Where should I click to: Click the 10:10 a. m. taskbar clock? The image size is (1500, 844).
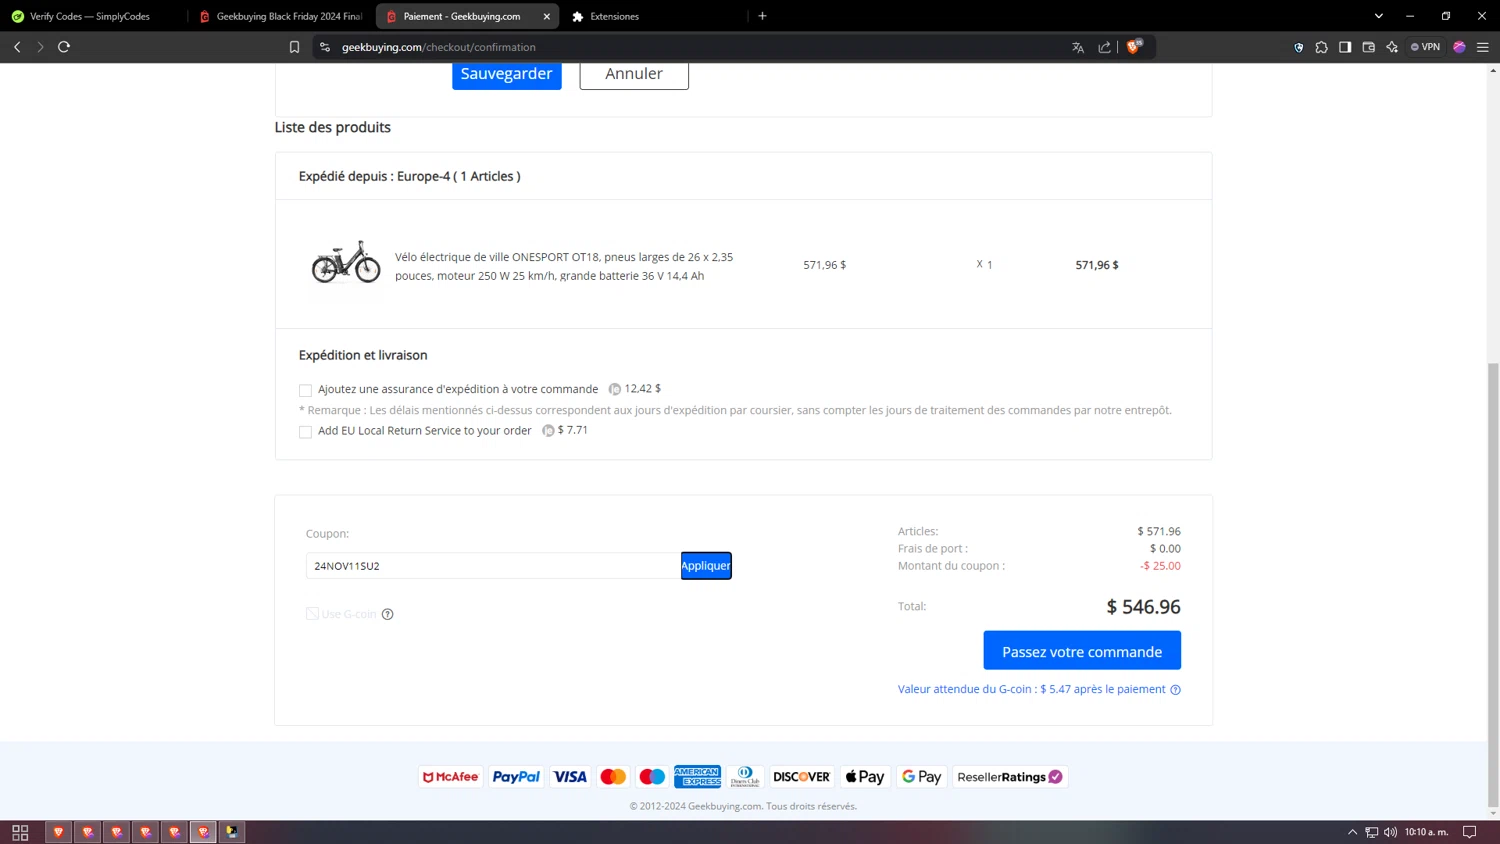[1426, 832]
